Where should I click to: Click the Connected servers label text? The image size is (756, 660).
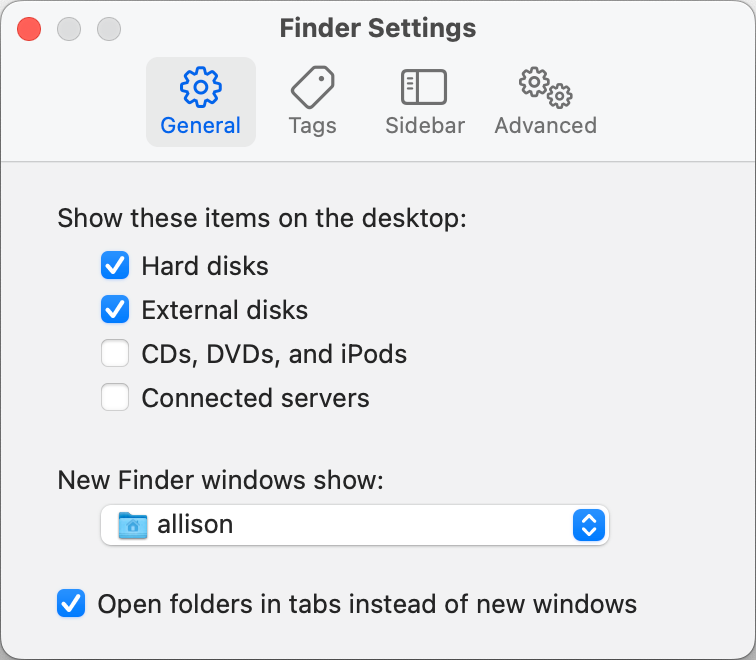click(255, 398)
